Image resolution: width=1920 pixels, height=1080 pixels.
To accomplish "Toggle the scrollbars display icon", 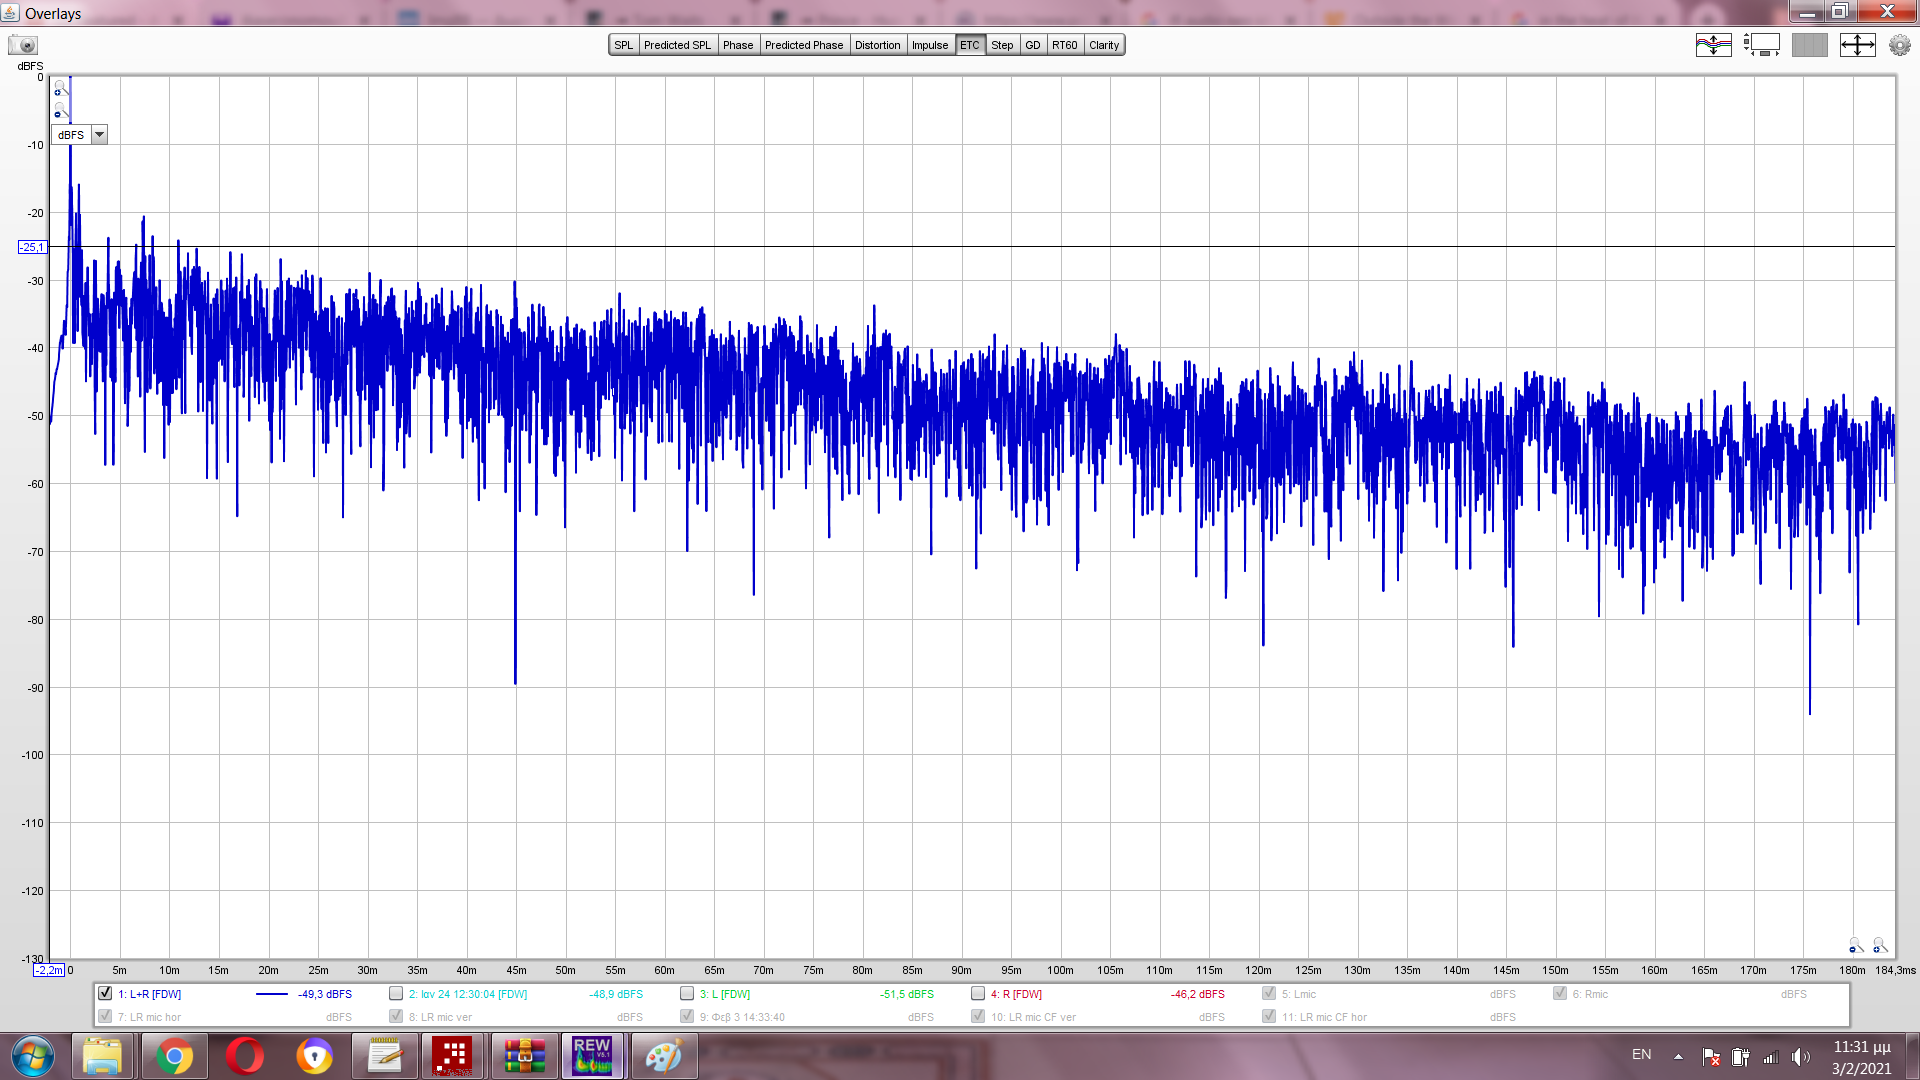I will tap(1761, 45).
